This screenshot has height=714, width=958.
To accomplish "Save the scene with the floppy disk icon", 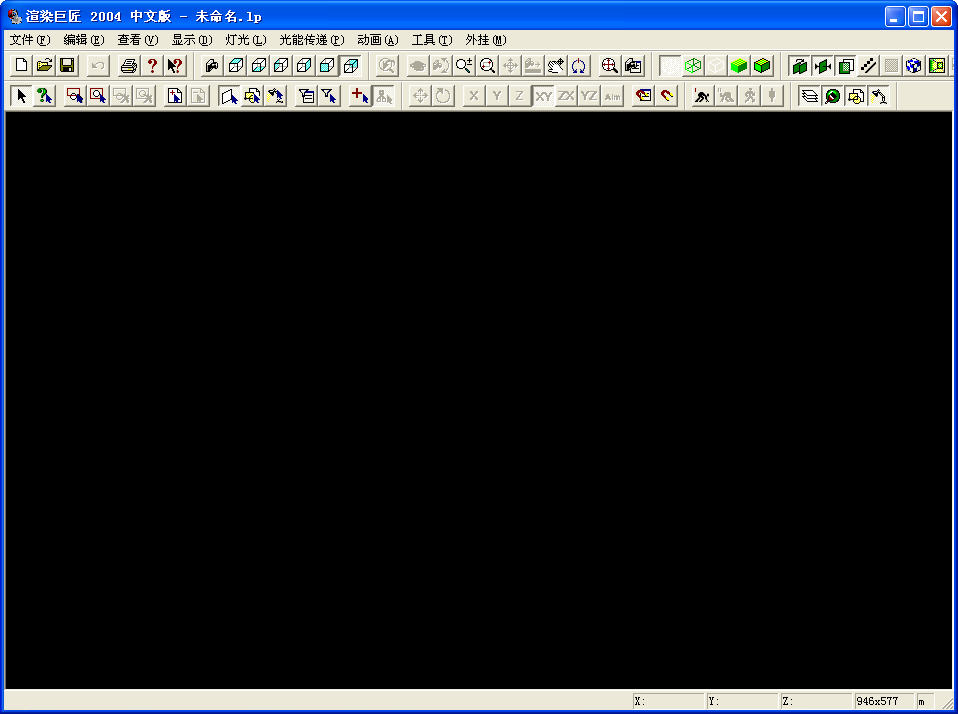I will point(67,66).
